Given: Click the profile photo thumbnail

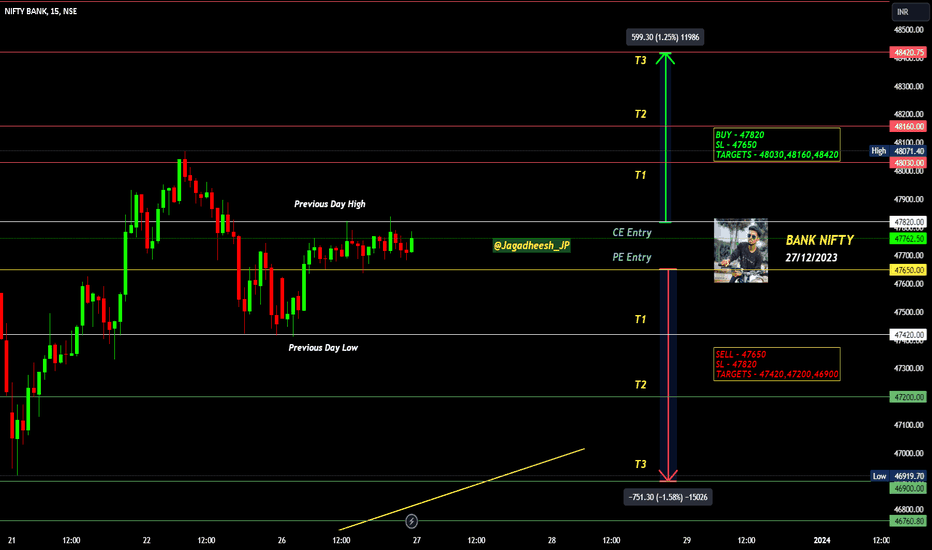Looking at the screenshot, I should (741, 250).
